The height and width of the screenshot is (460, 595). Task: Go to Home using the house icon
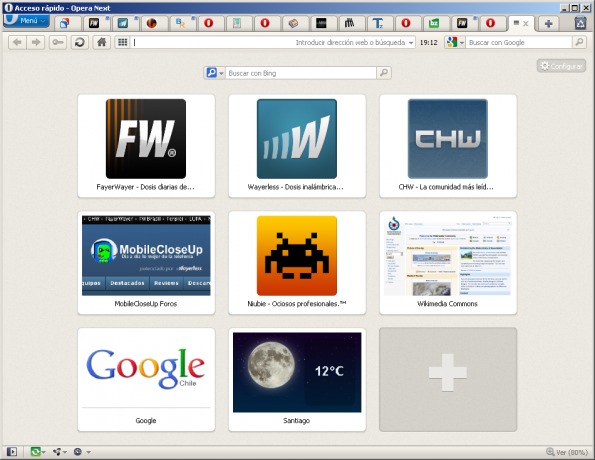pos(101,43)
